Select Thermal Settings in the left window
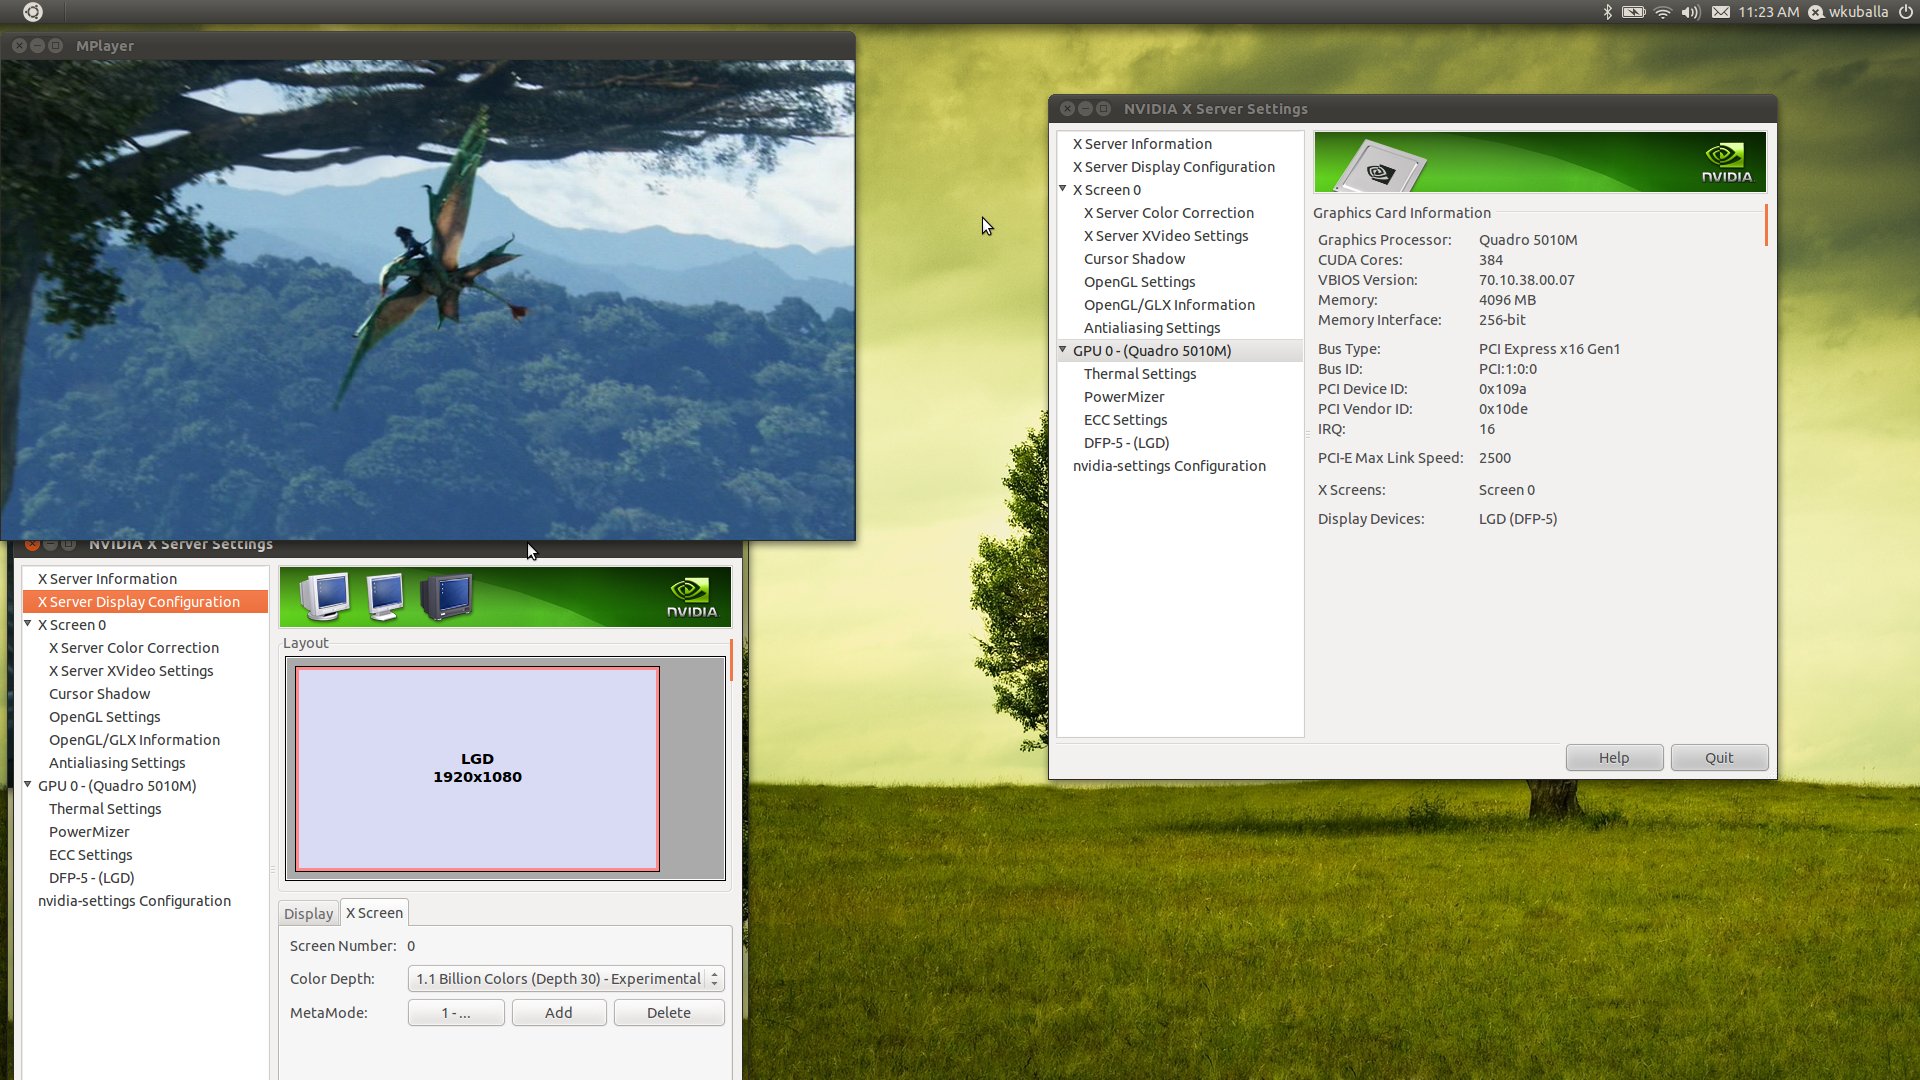The image size is (1920, 1080). point(105,809)
